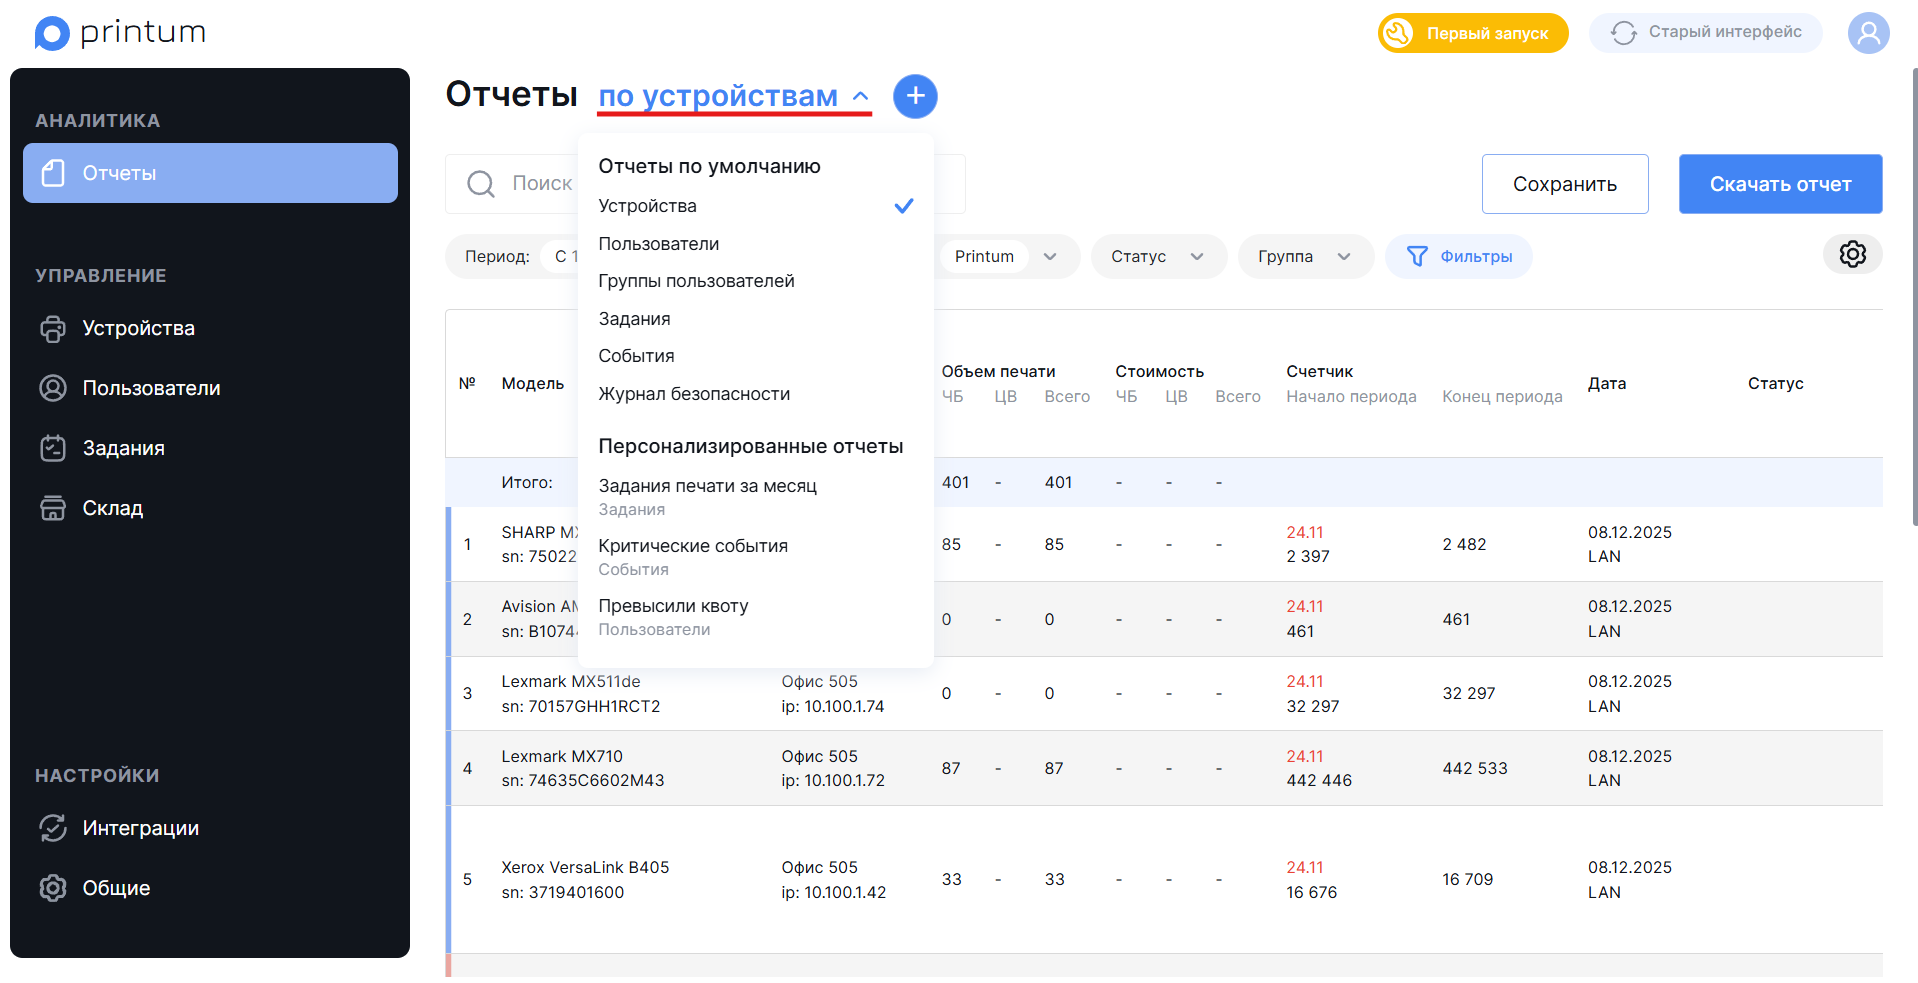This screenshot has height=983, width=1918.
Task: Open the user profile avatar
Action: click(x=1868, y=33)
